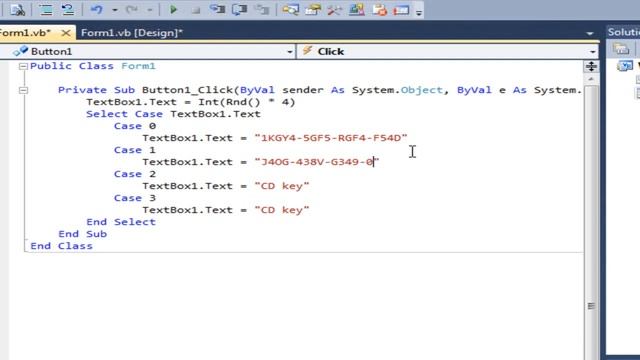
Task: Open the Redo history dropdown arrow
Action: click(149, 10)
